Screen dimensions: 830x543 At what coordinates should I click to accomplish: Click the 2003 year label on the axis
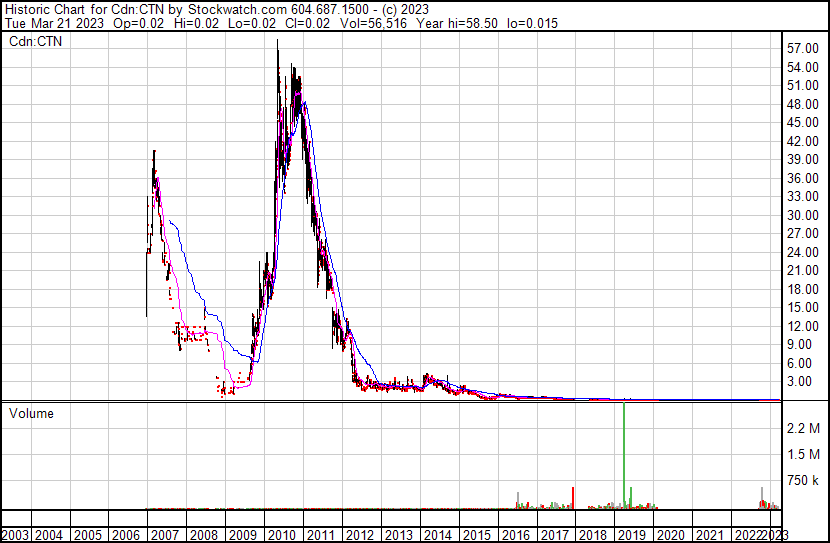[x=17, y=535]
